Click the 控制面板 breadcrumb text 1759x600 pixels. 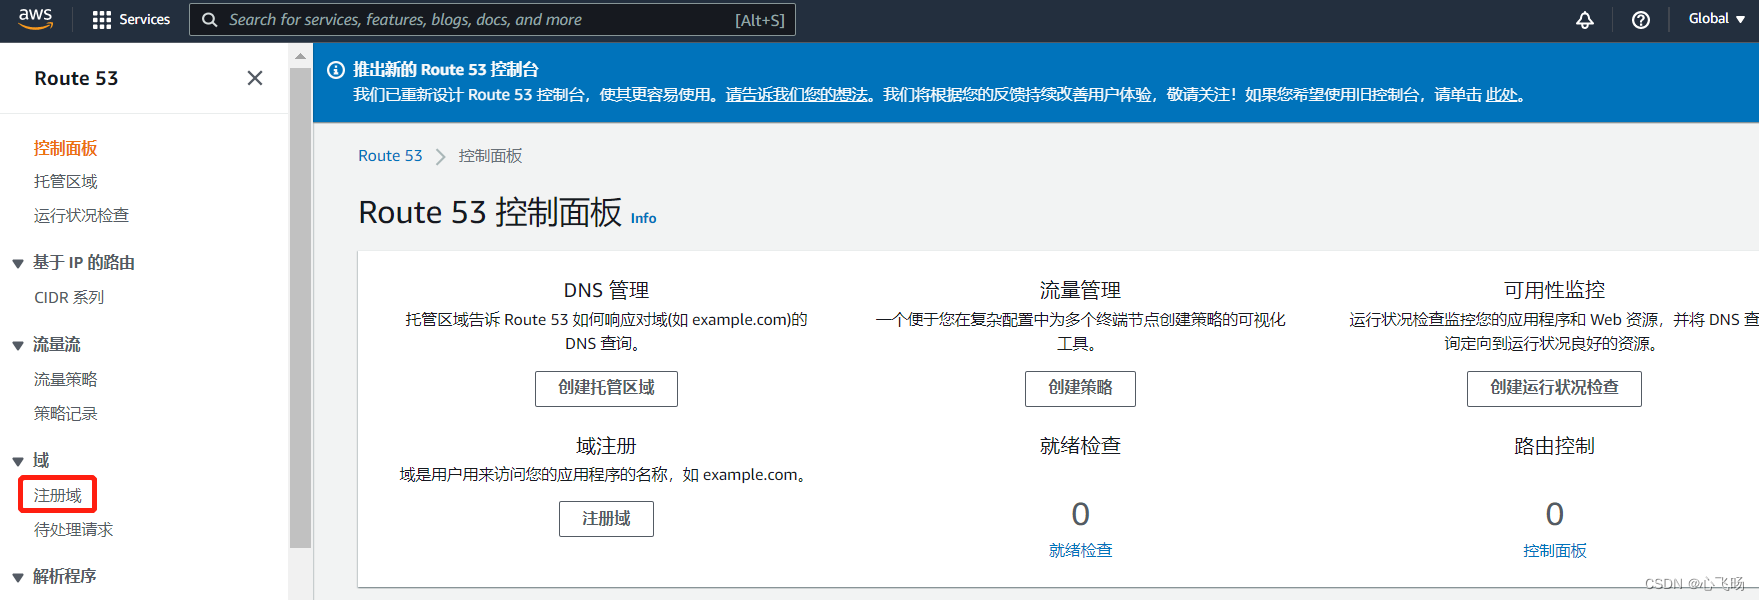coord(490,156)
